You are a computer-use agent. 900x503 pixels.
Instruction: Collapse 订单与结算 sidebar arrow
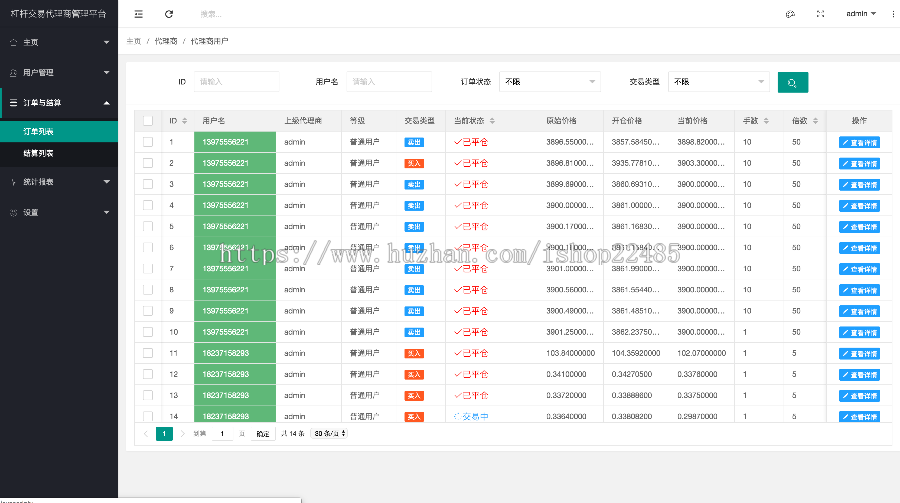(106, 103)
